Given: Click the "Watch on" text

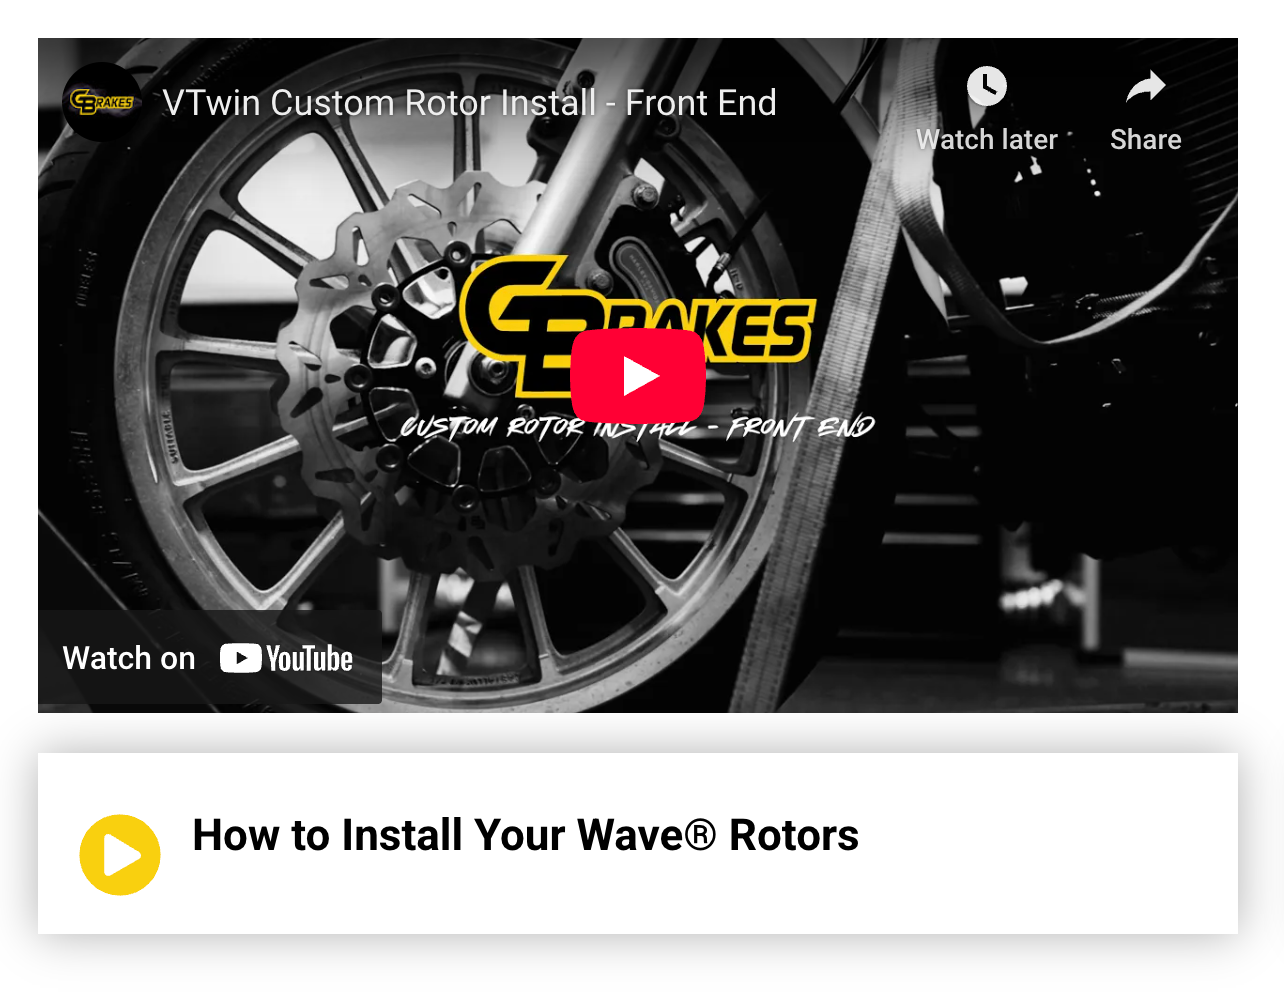Looking at the screenshot, I should [x=129, y=658].
